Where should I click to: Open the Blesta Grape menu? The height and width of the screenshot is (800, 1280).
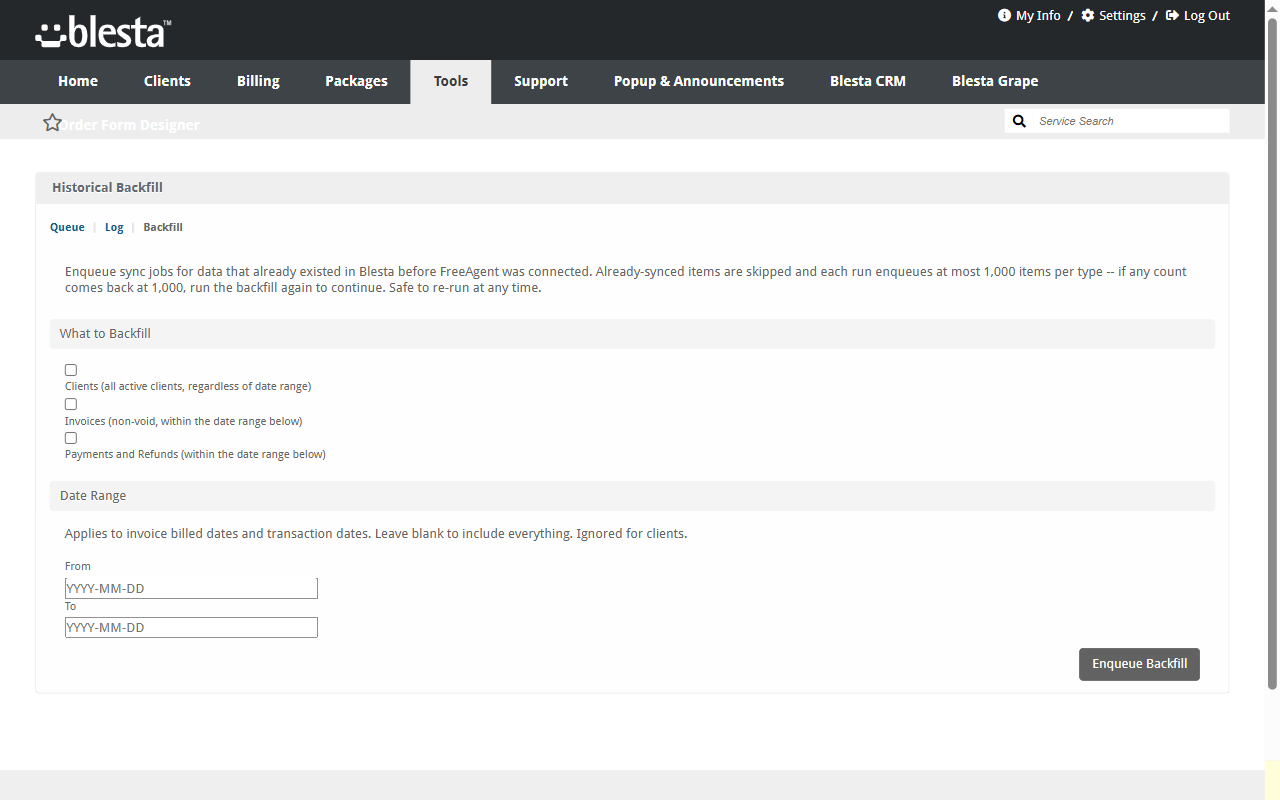point(995,81)
